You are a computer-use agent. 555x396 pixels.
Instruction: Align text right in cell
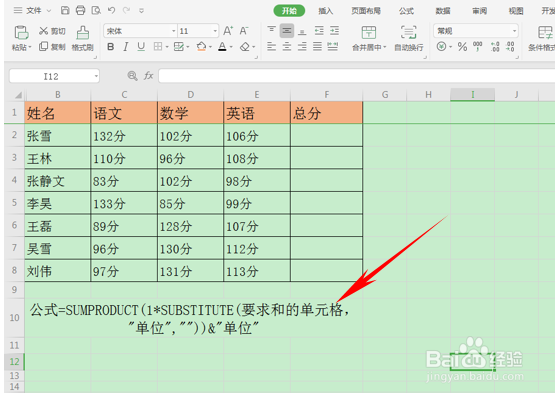(x=302, y=46)
